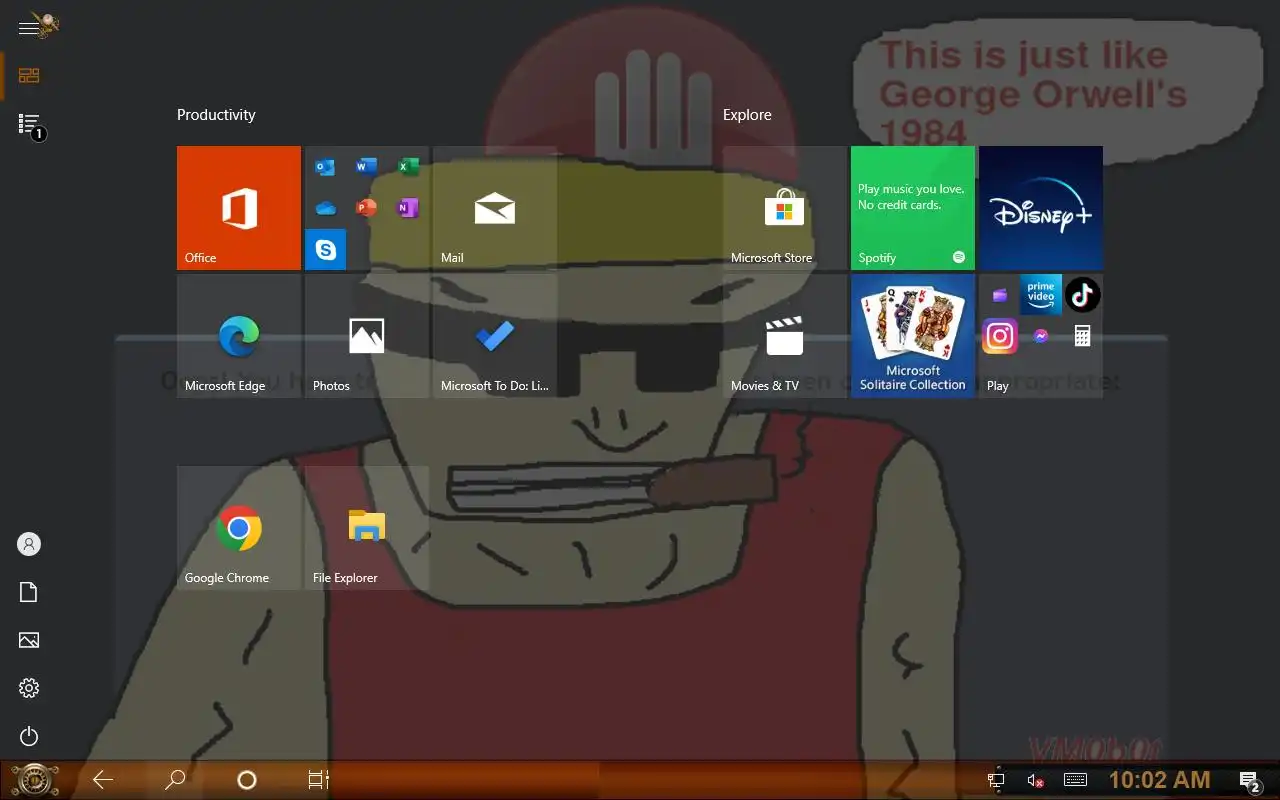The image size is (1280, 800).
Task: Open Search from the taskbar magnifier
Action: pyautogui.click(x=175, y=780)
